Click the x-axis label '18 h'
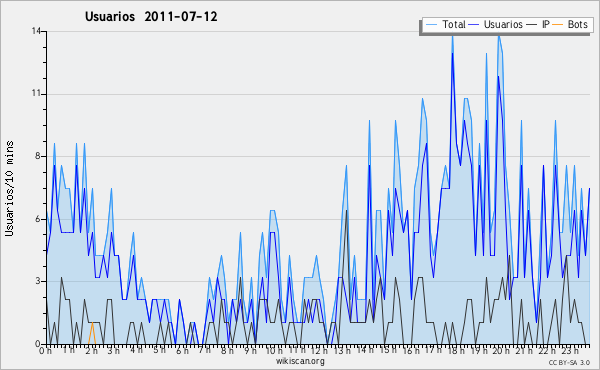The width and height of the screenshot is (600, 370). pos(456,351)
